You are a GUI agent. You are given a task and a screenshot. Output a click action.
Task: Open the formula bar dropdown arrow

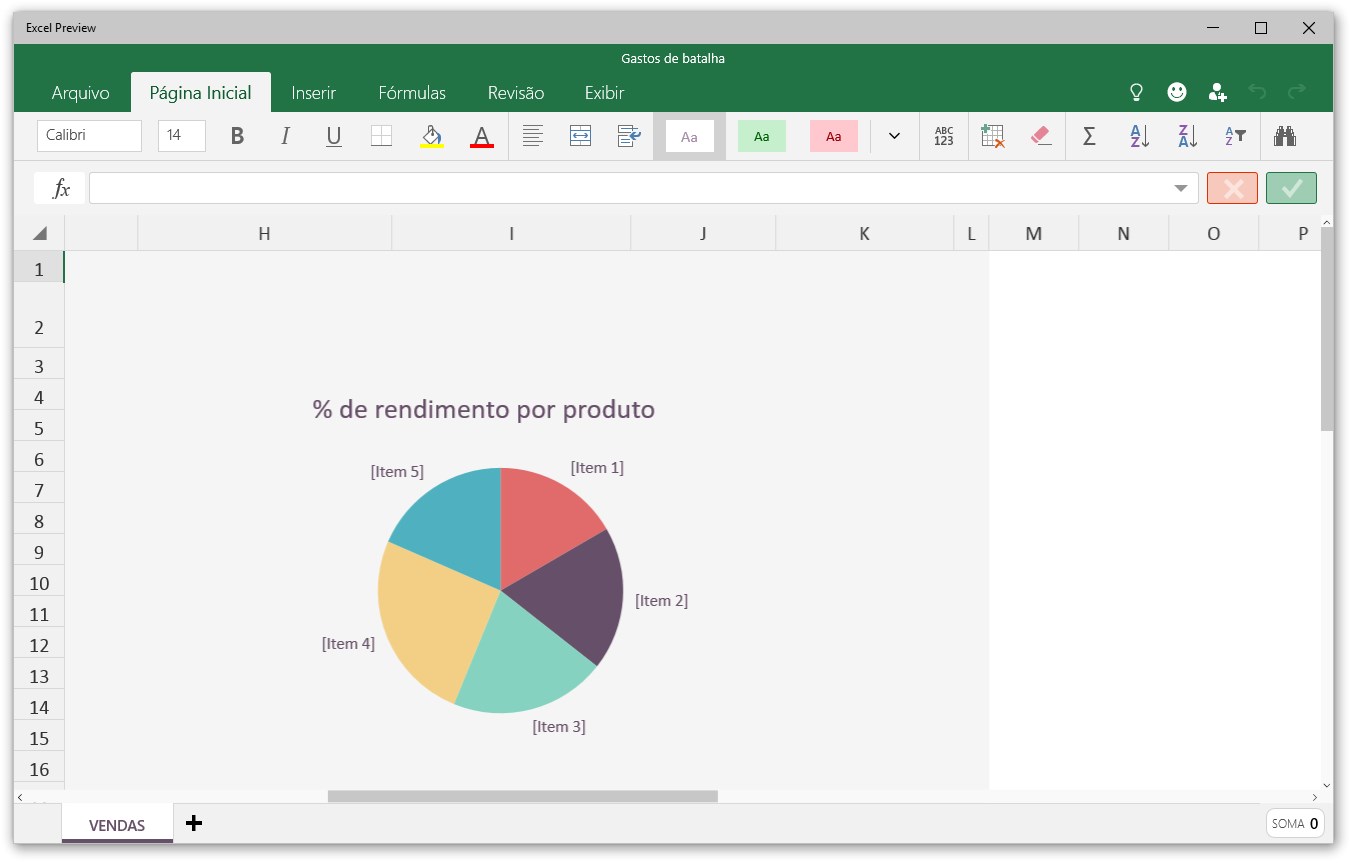[x=1180, y=187]
